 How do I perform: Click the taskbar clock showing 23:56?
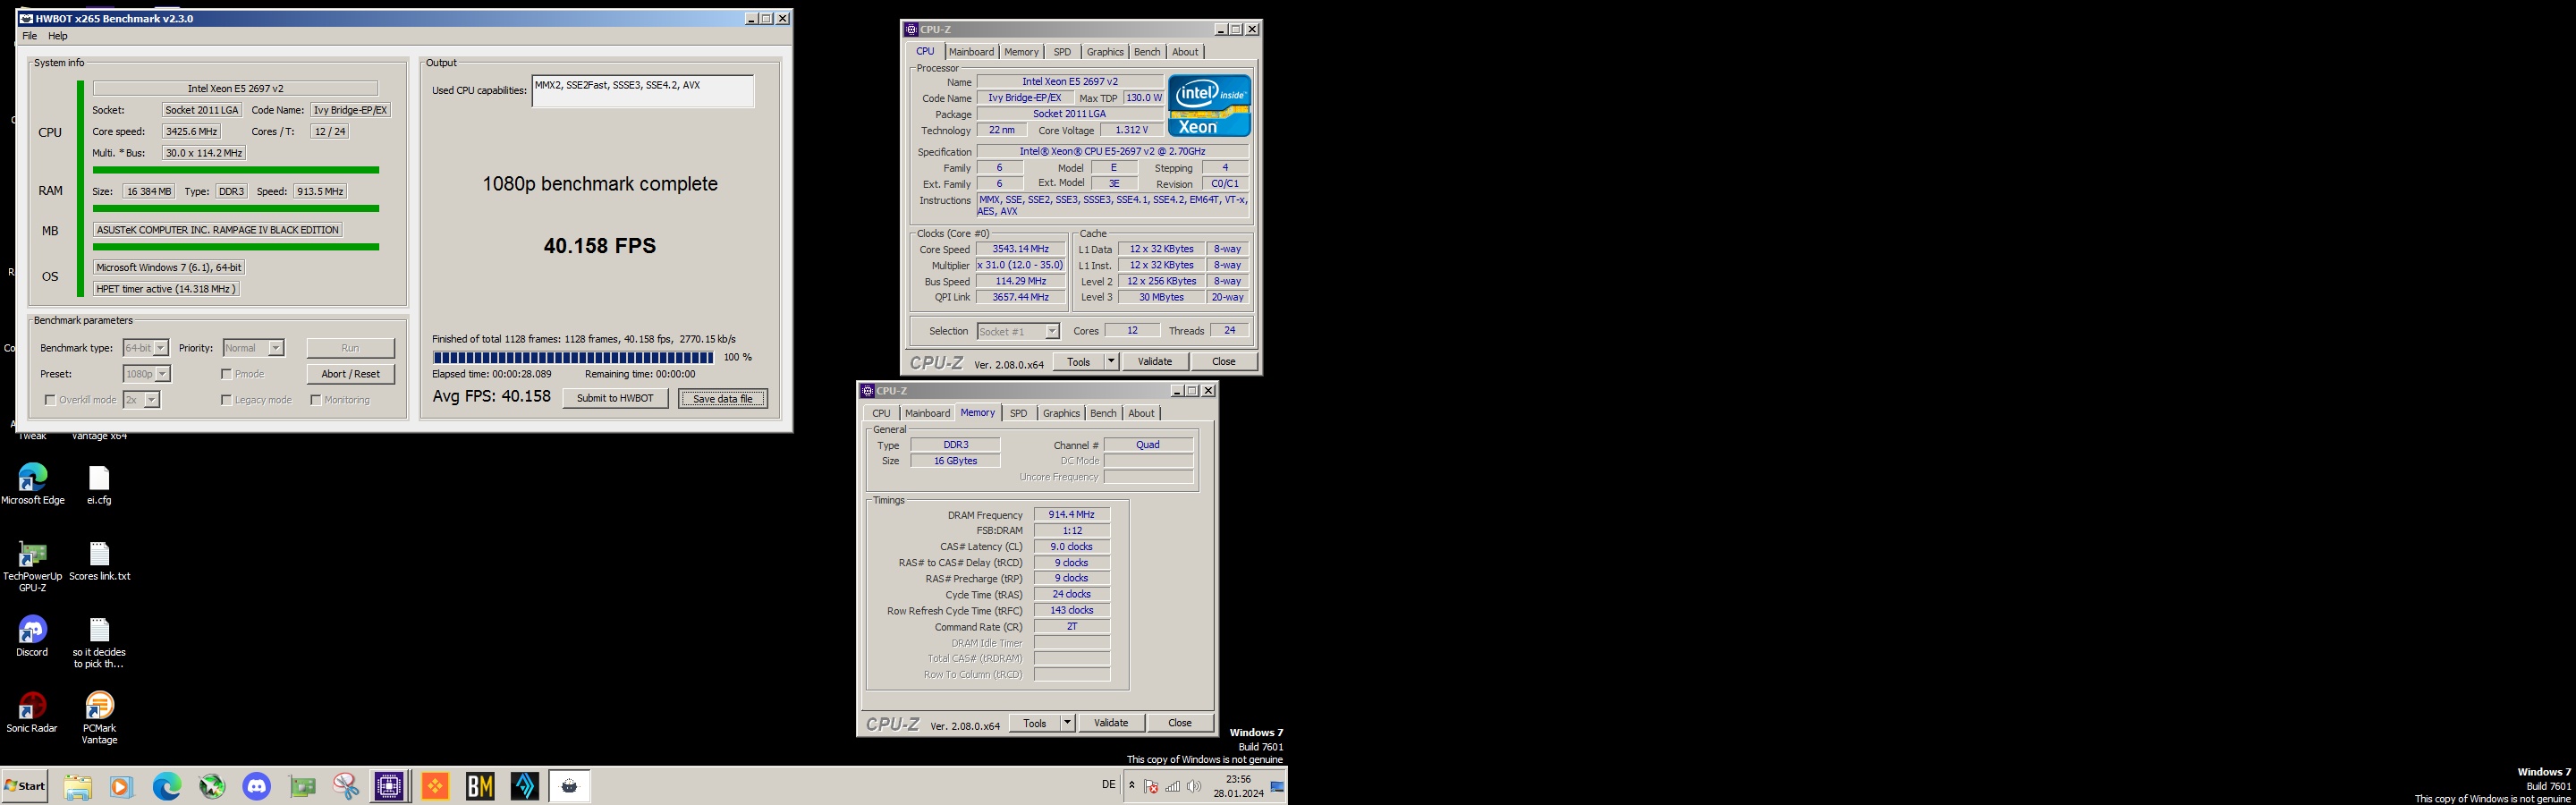pyautogui.click(x=1238, y=786)
